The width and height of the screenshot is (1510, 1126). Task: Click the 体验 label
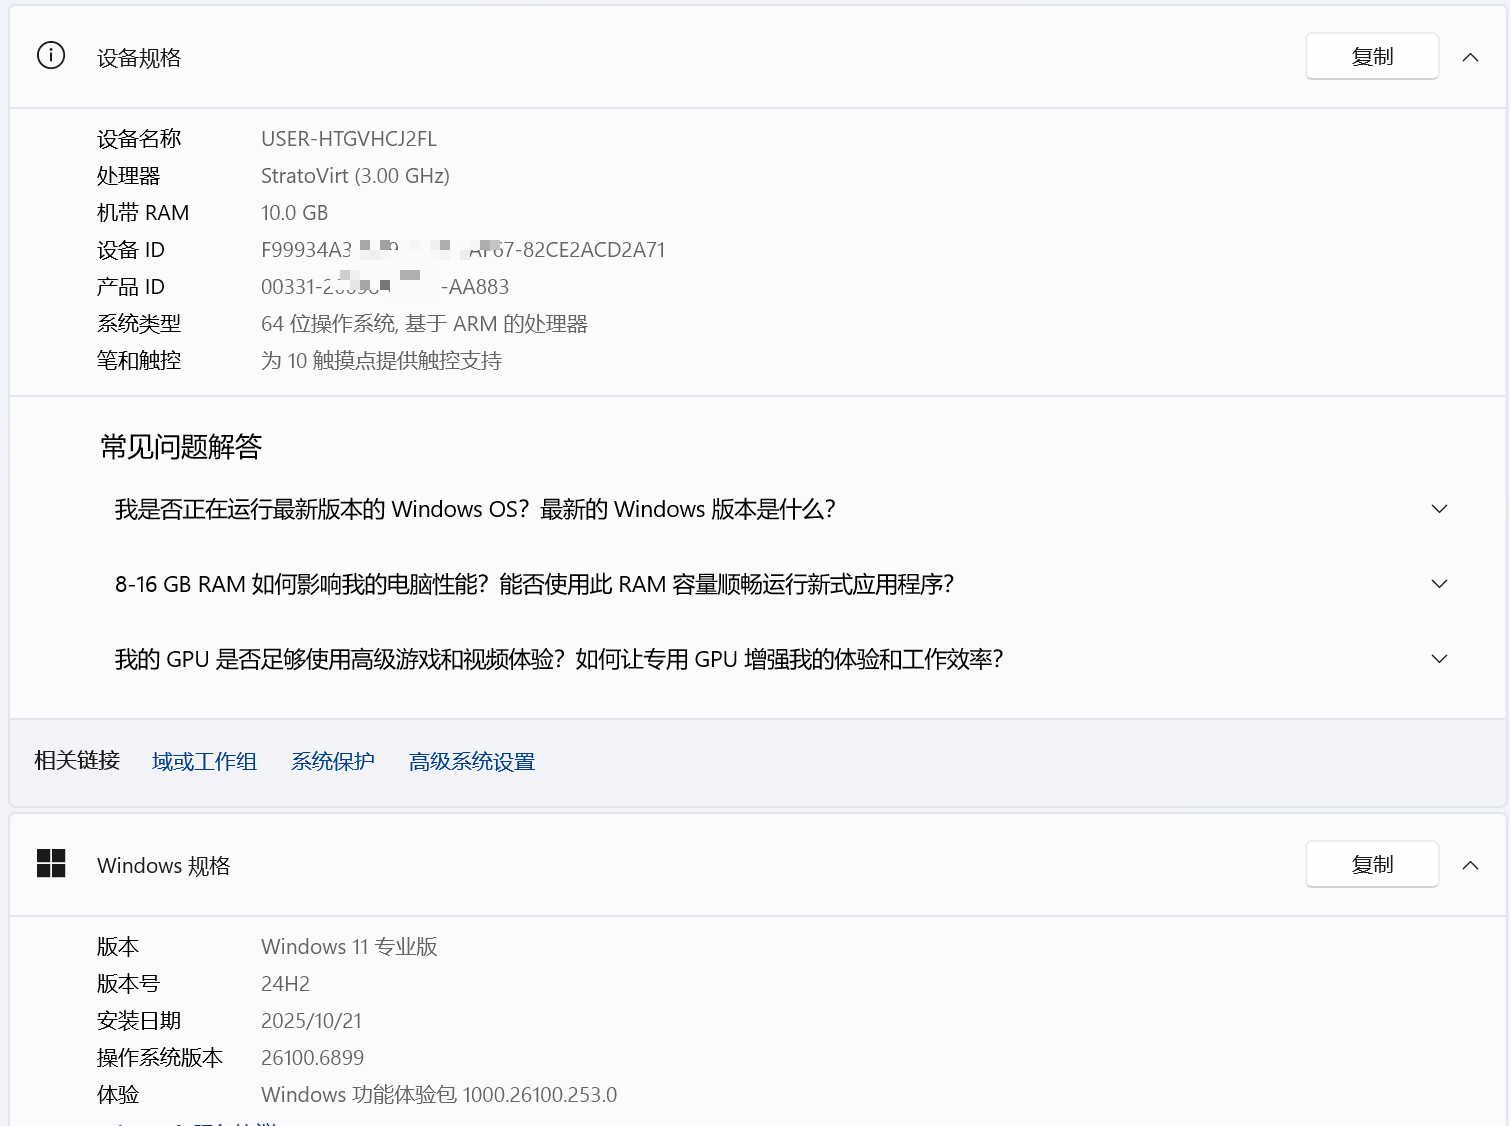click(x=118, y=1095)
